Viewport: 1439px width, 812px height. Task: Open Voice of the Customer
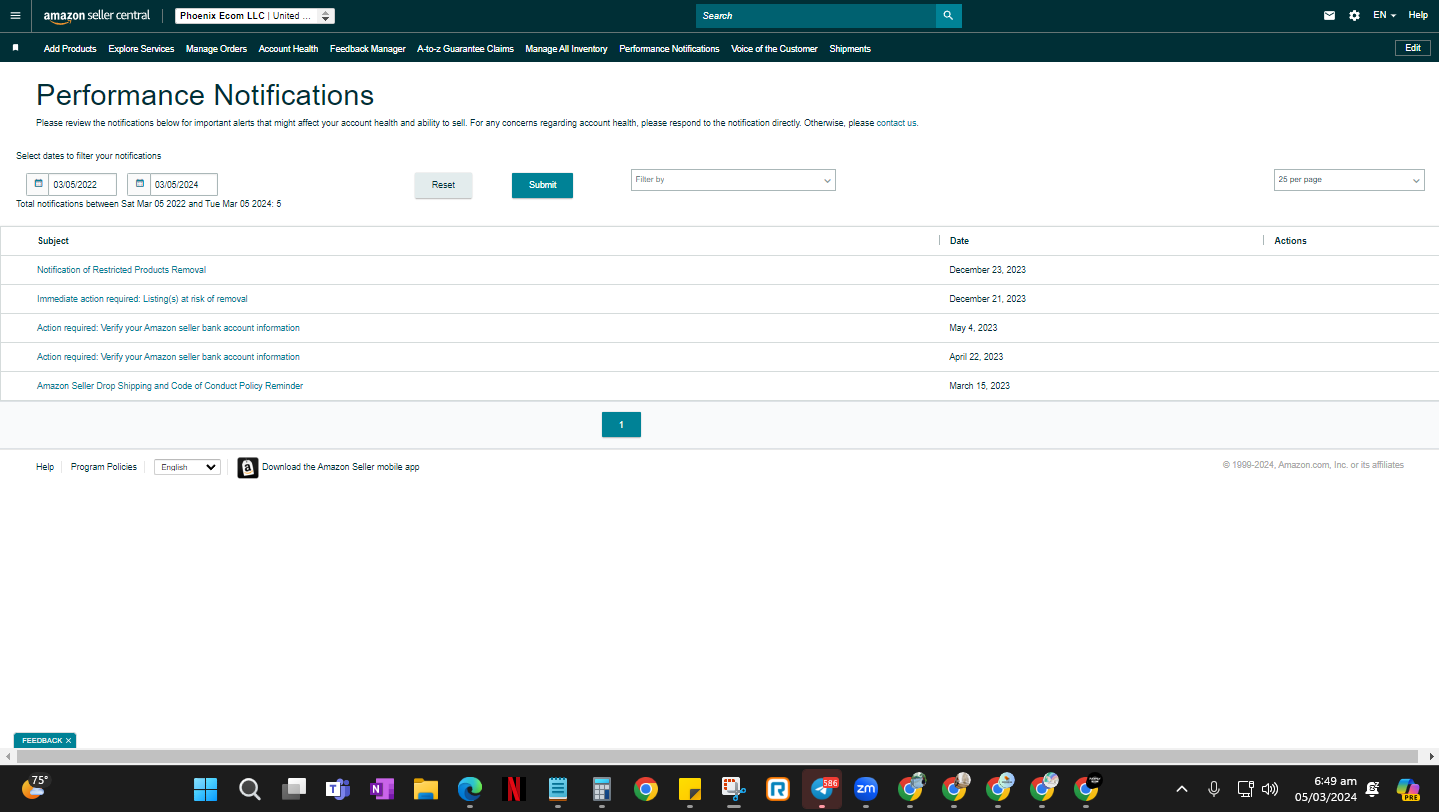[774, 49]
